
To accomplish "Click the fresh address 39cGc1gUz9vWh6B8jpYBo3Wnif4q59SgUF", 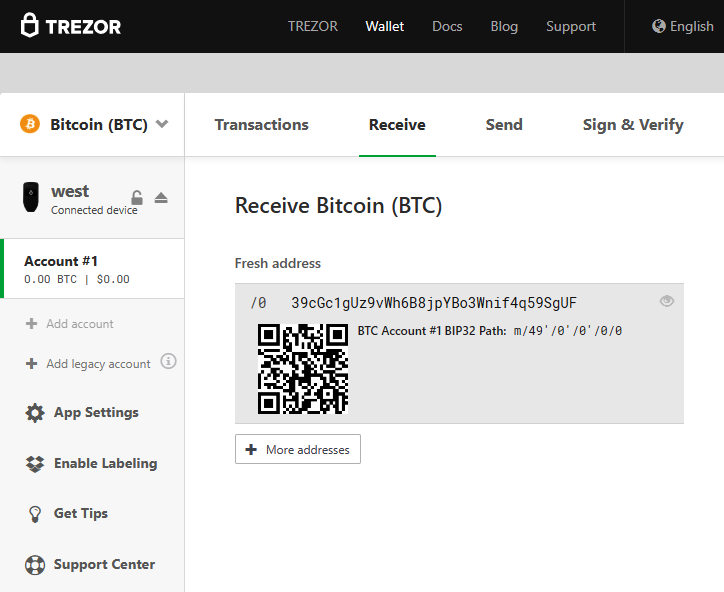I will tap(434, 303).
